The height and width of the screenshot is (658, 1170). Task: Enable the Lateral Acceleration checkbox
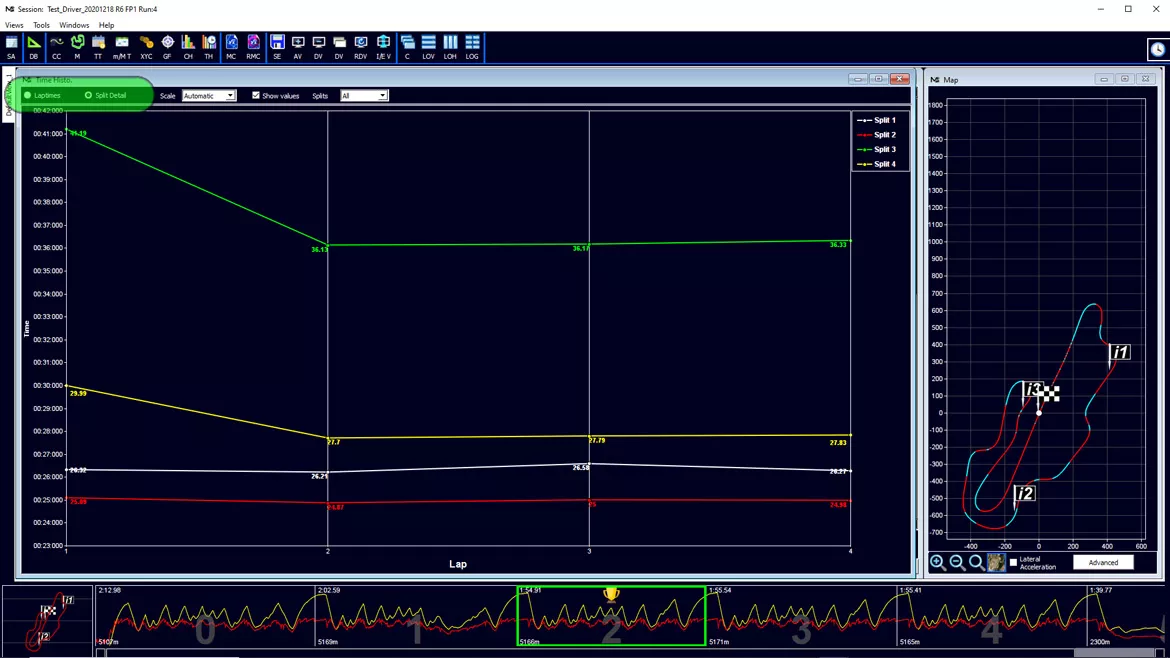point(1013,563)
